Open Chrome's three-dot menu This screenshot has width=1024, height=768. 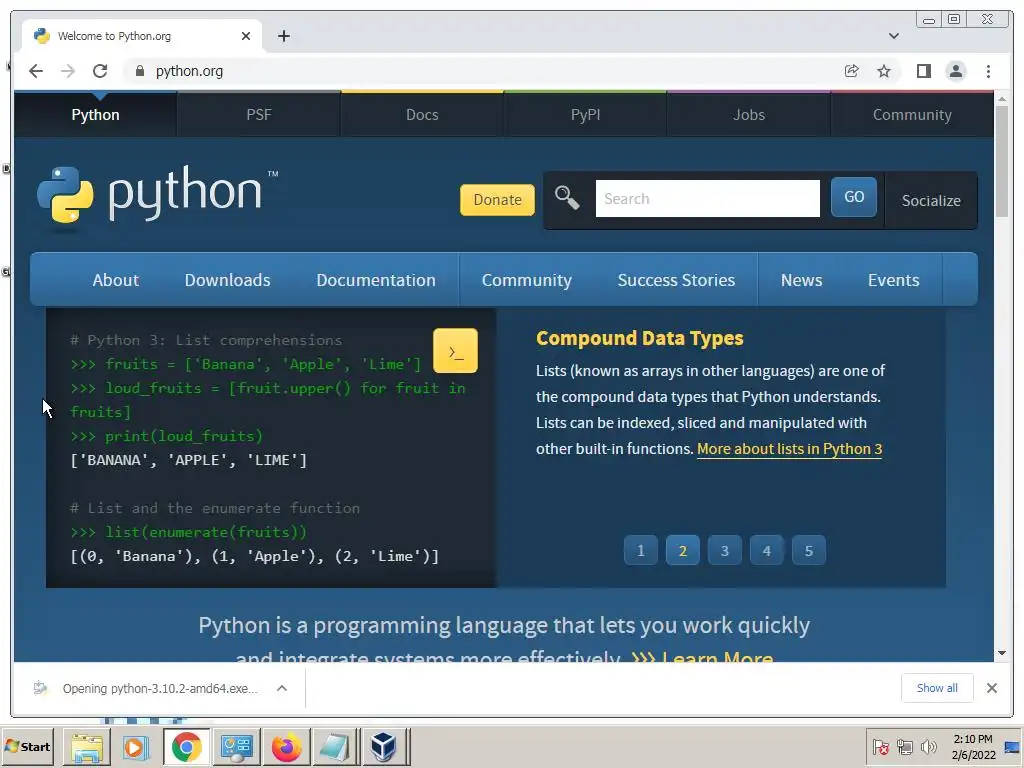tap(989, 71)
